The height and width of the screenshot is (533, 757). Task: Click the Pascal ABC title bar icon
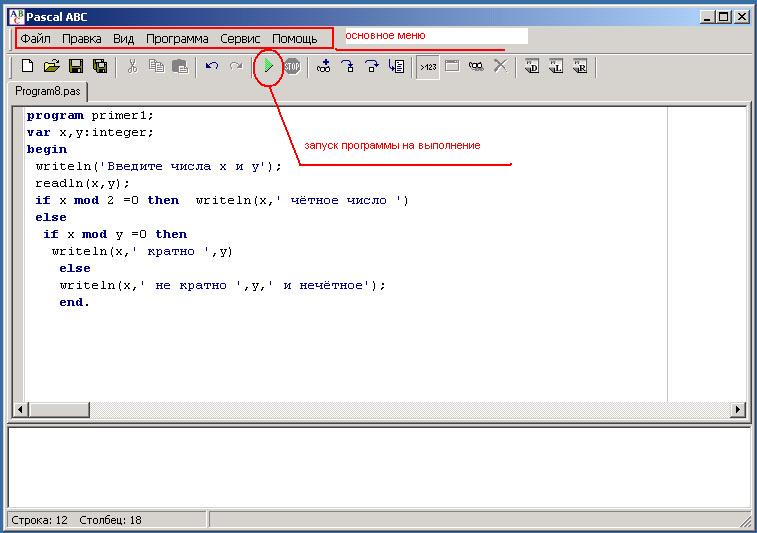tap(16, 17)
